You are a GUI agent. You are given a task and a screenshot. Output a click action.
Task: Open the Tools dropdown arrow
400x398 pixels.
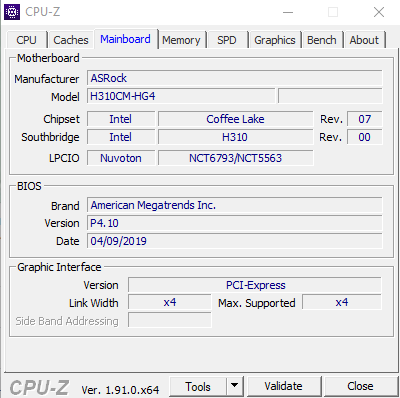point(235,386)
